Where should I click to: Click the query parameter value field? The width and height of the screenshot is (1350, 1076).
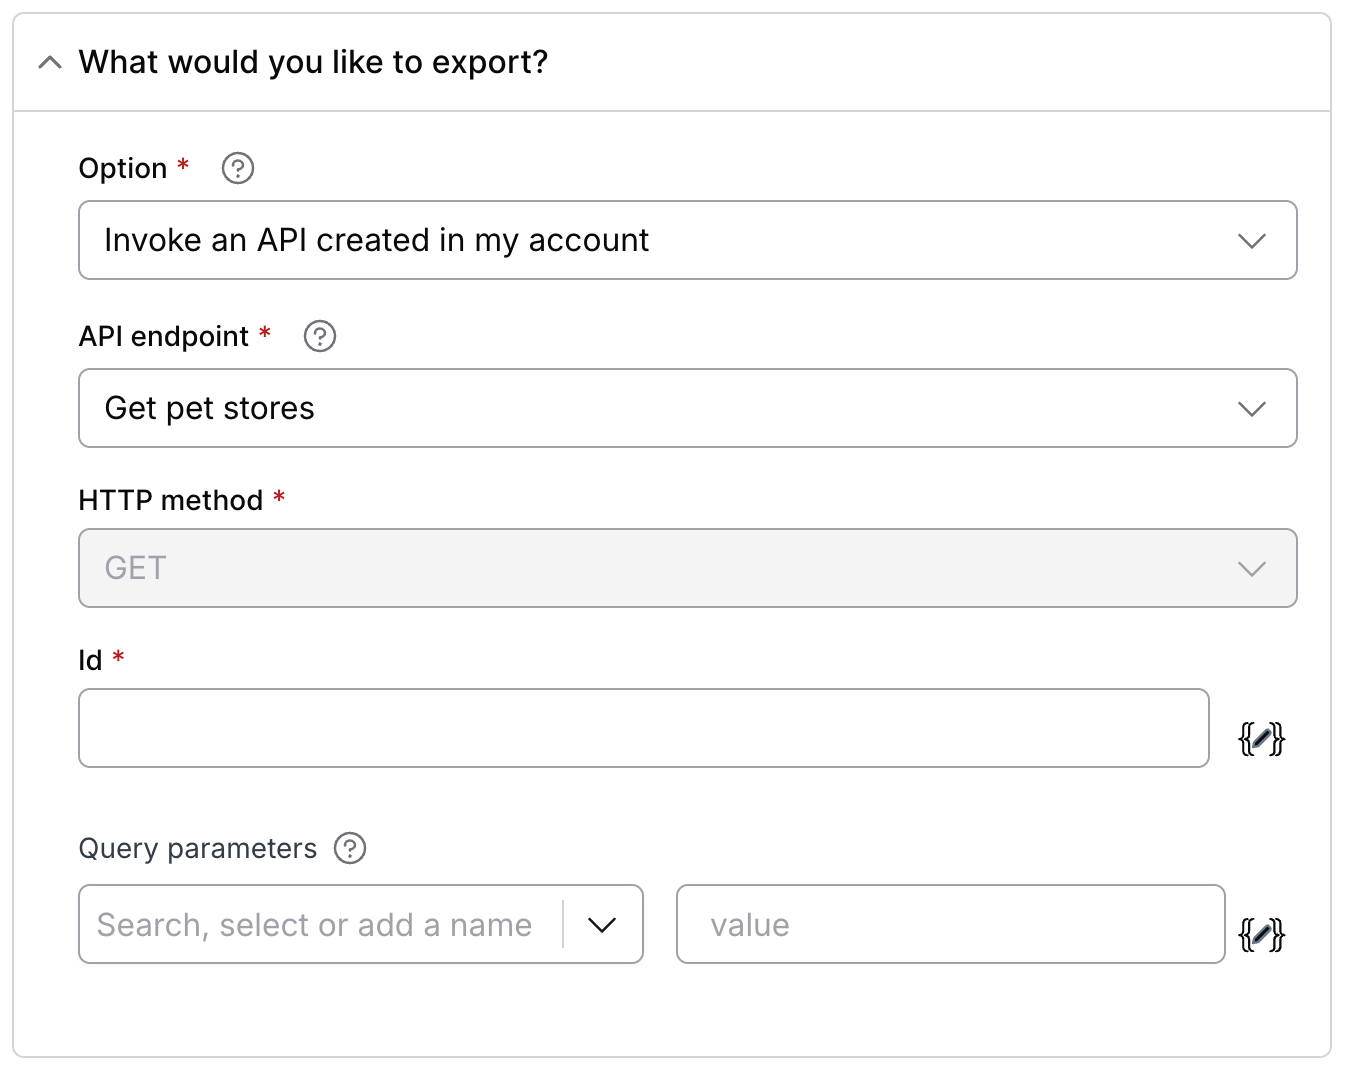click(951, 924)
